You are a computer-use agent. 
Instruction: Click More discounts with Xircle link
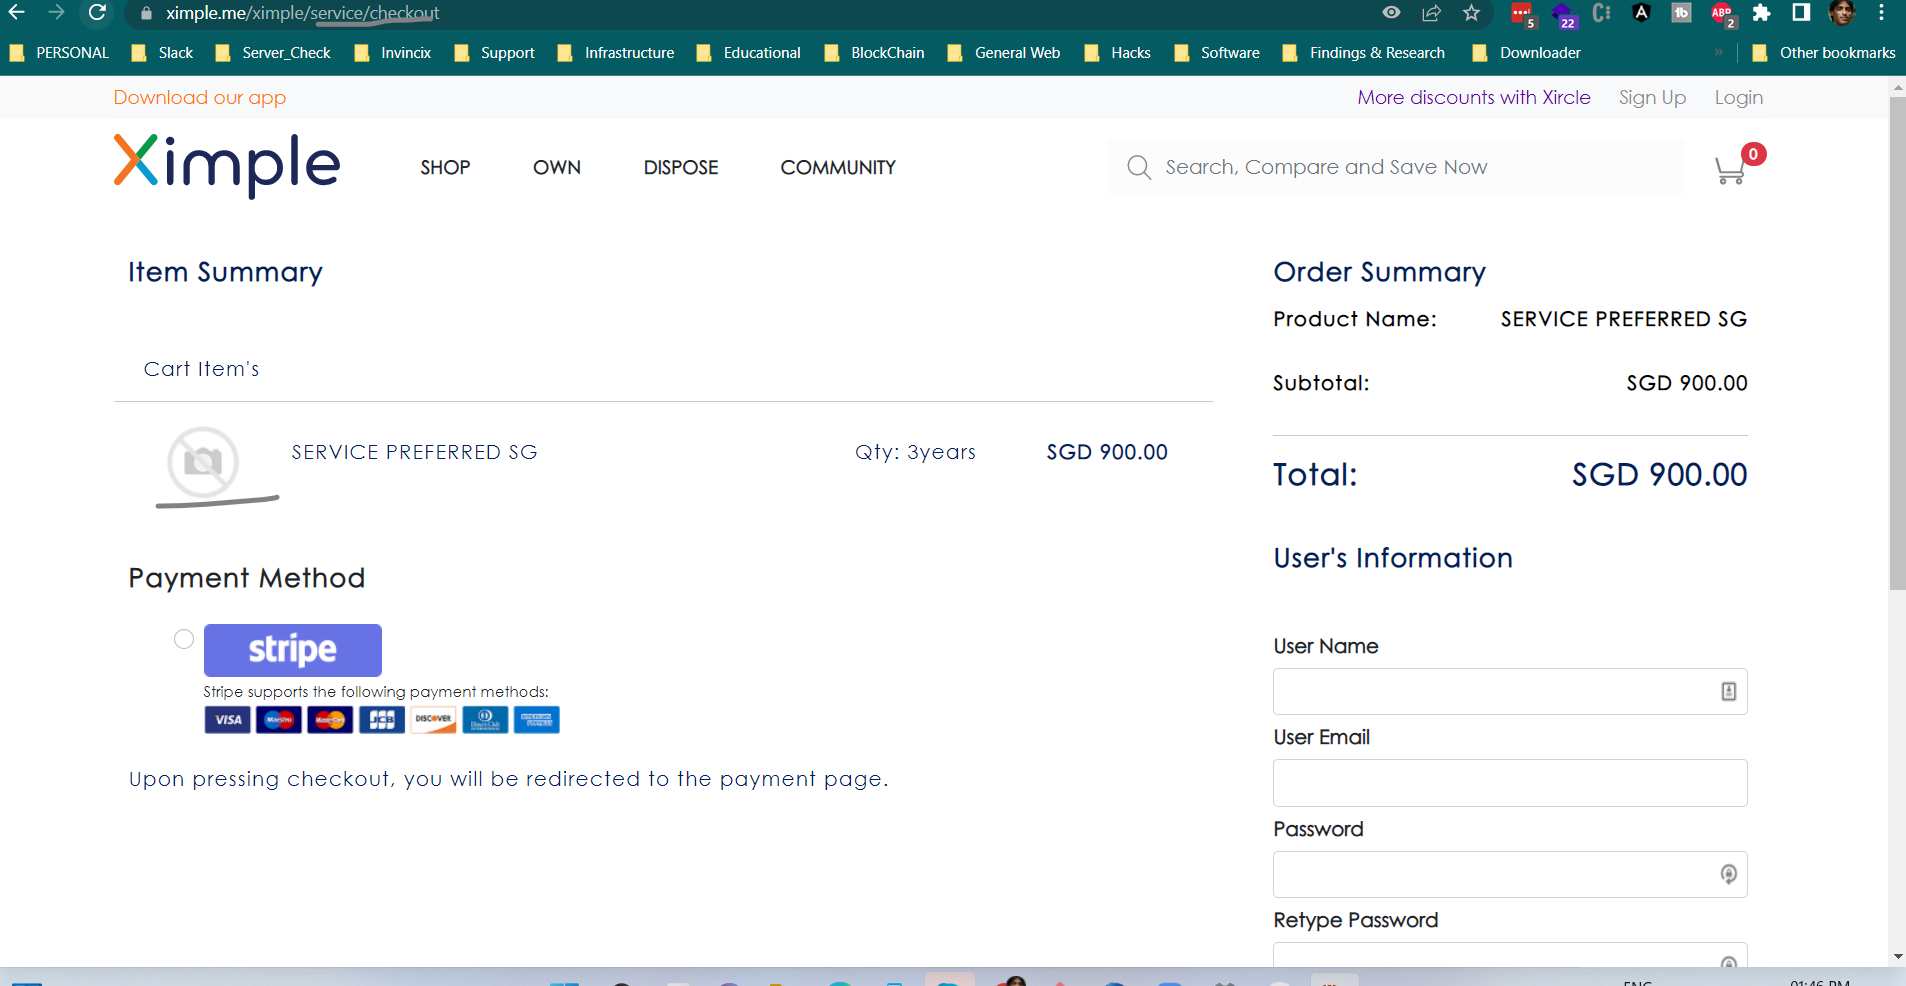pos(1474,97)
